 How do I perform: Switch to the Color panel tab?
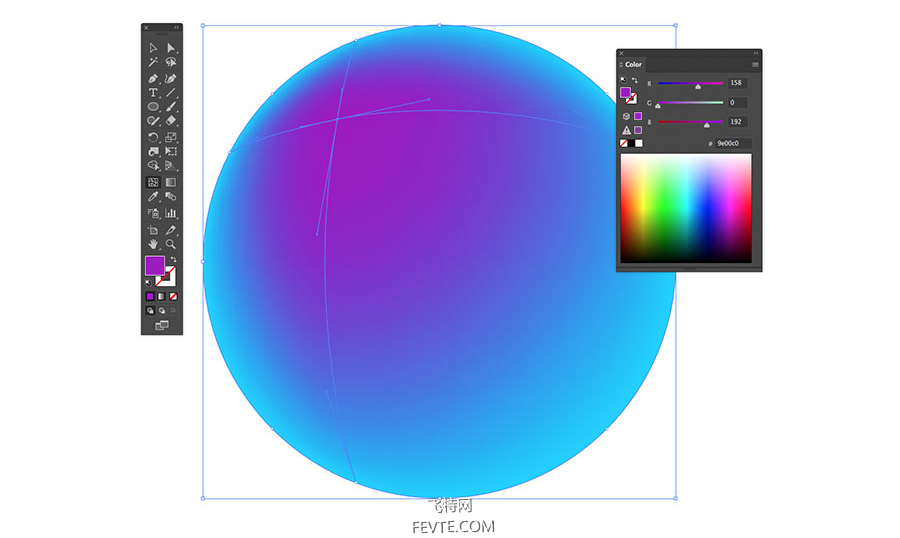point(634,64)
